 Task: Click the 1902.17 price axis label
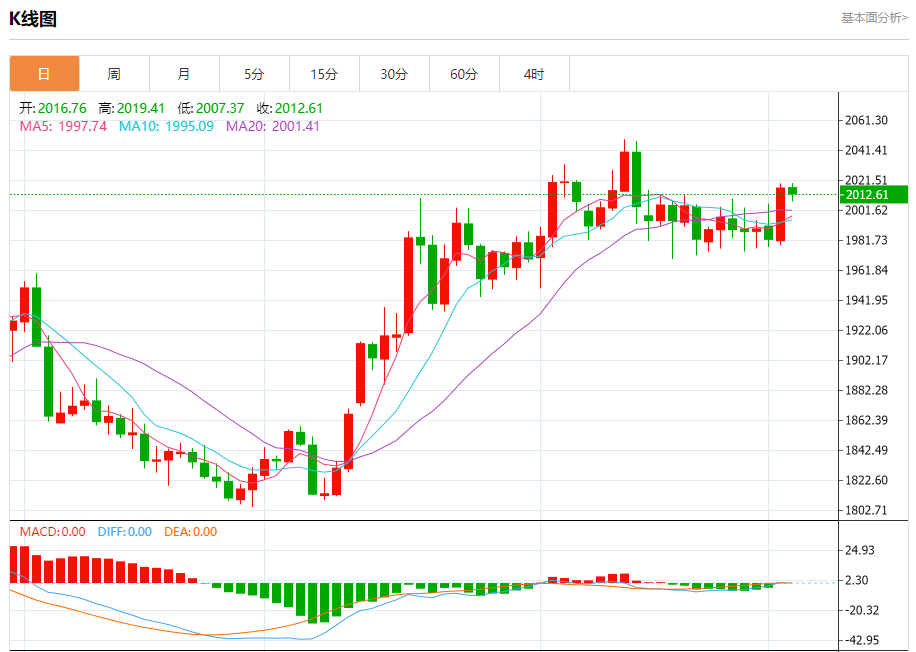click(x=866, y=360)
